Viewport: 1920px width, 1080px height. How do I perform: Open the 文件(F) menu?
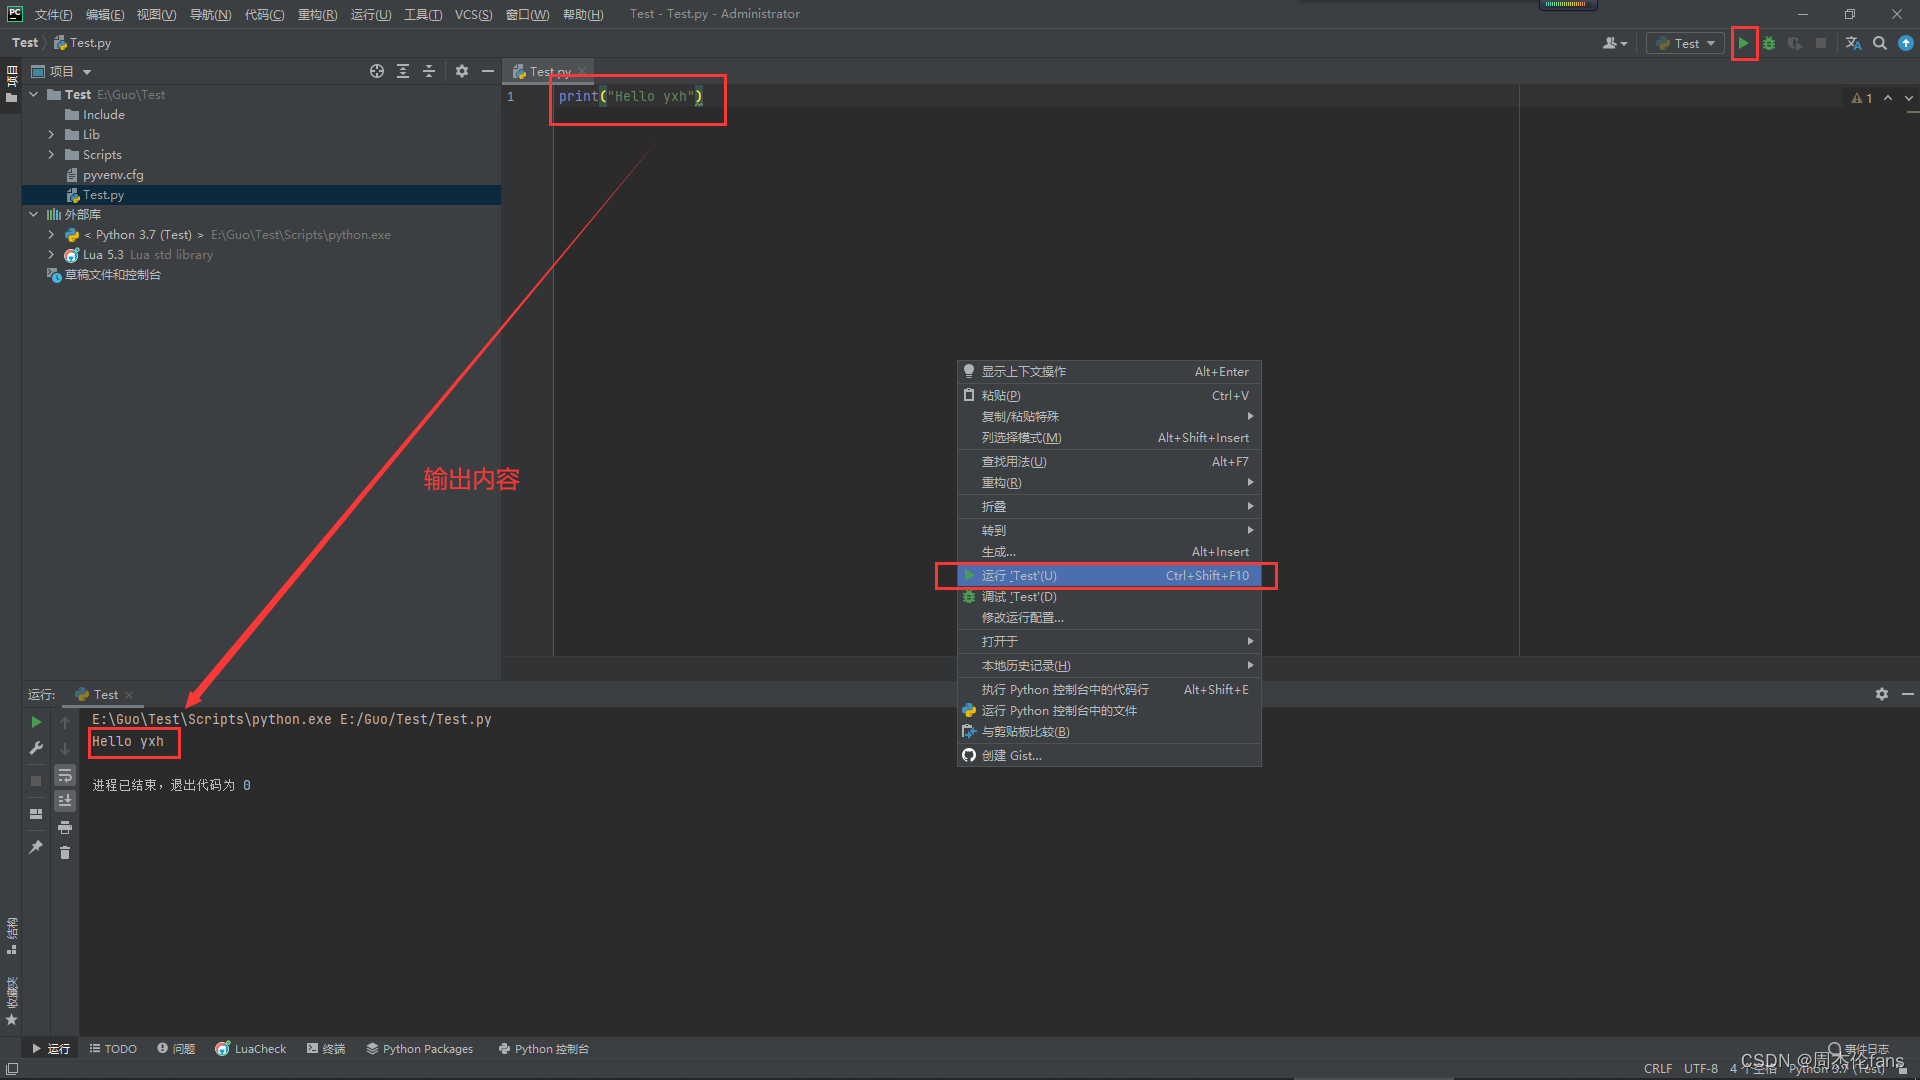pos(53,14)
